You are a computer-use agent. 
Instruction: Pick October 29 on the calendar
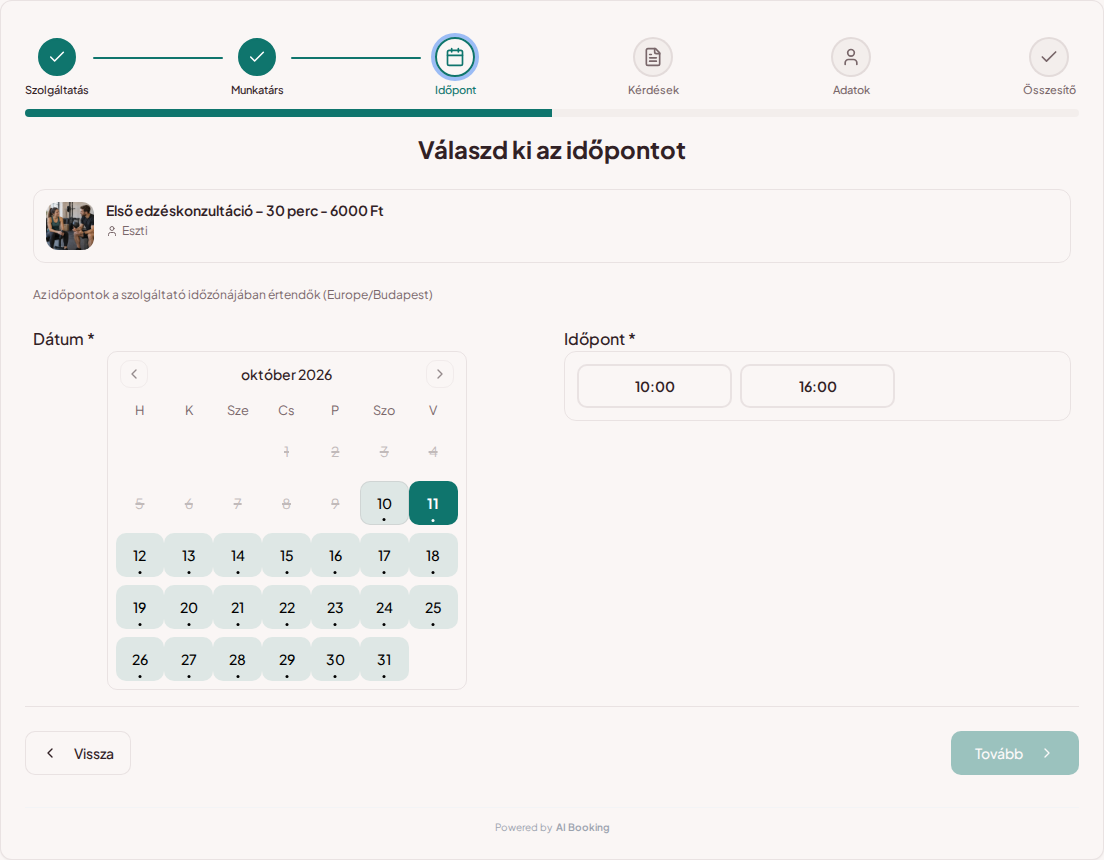pos(287,659)
